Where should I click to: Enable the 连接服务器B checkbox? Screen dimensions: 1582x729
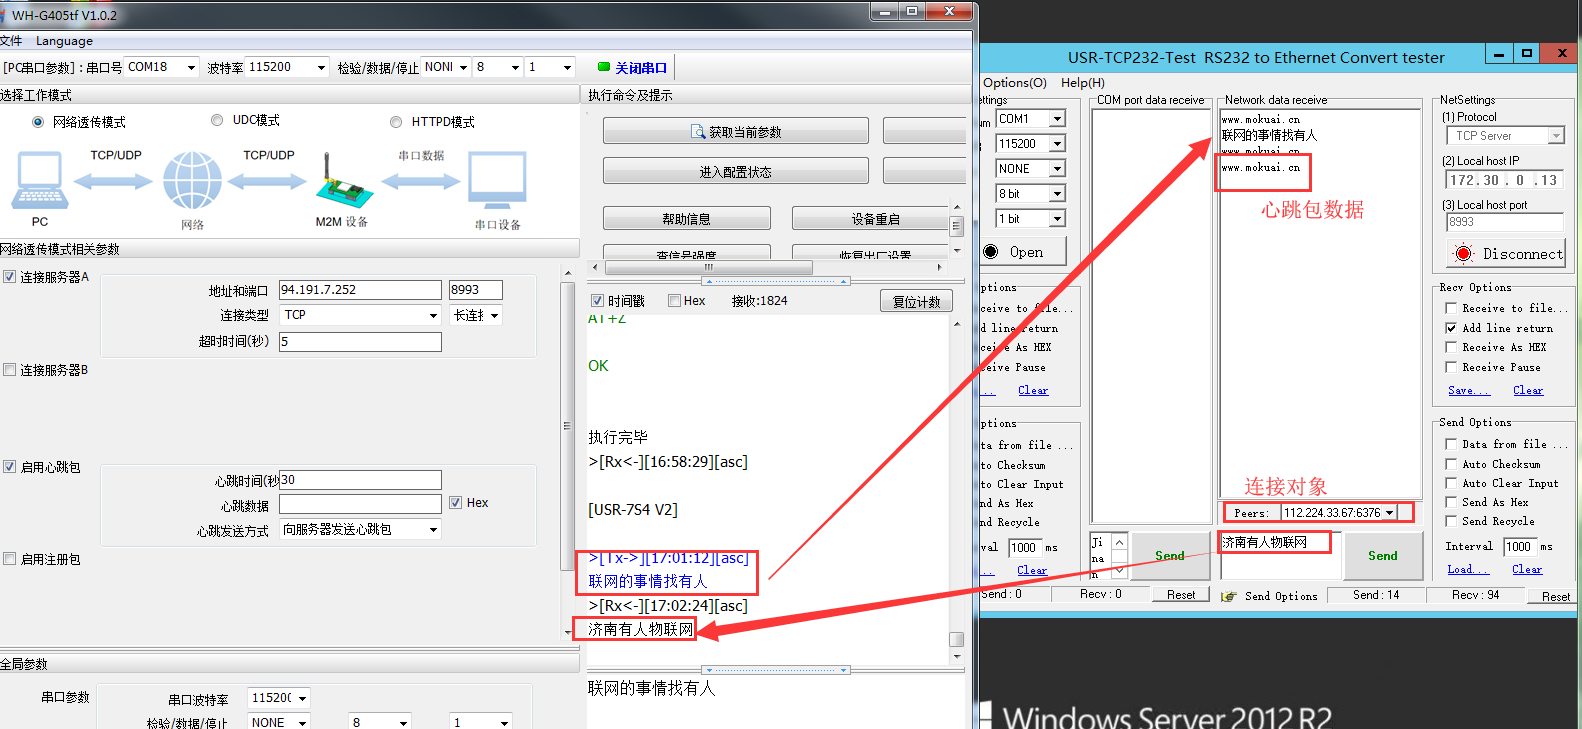[10, 370]
